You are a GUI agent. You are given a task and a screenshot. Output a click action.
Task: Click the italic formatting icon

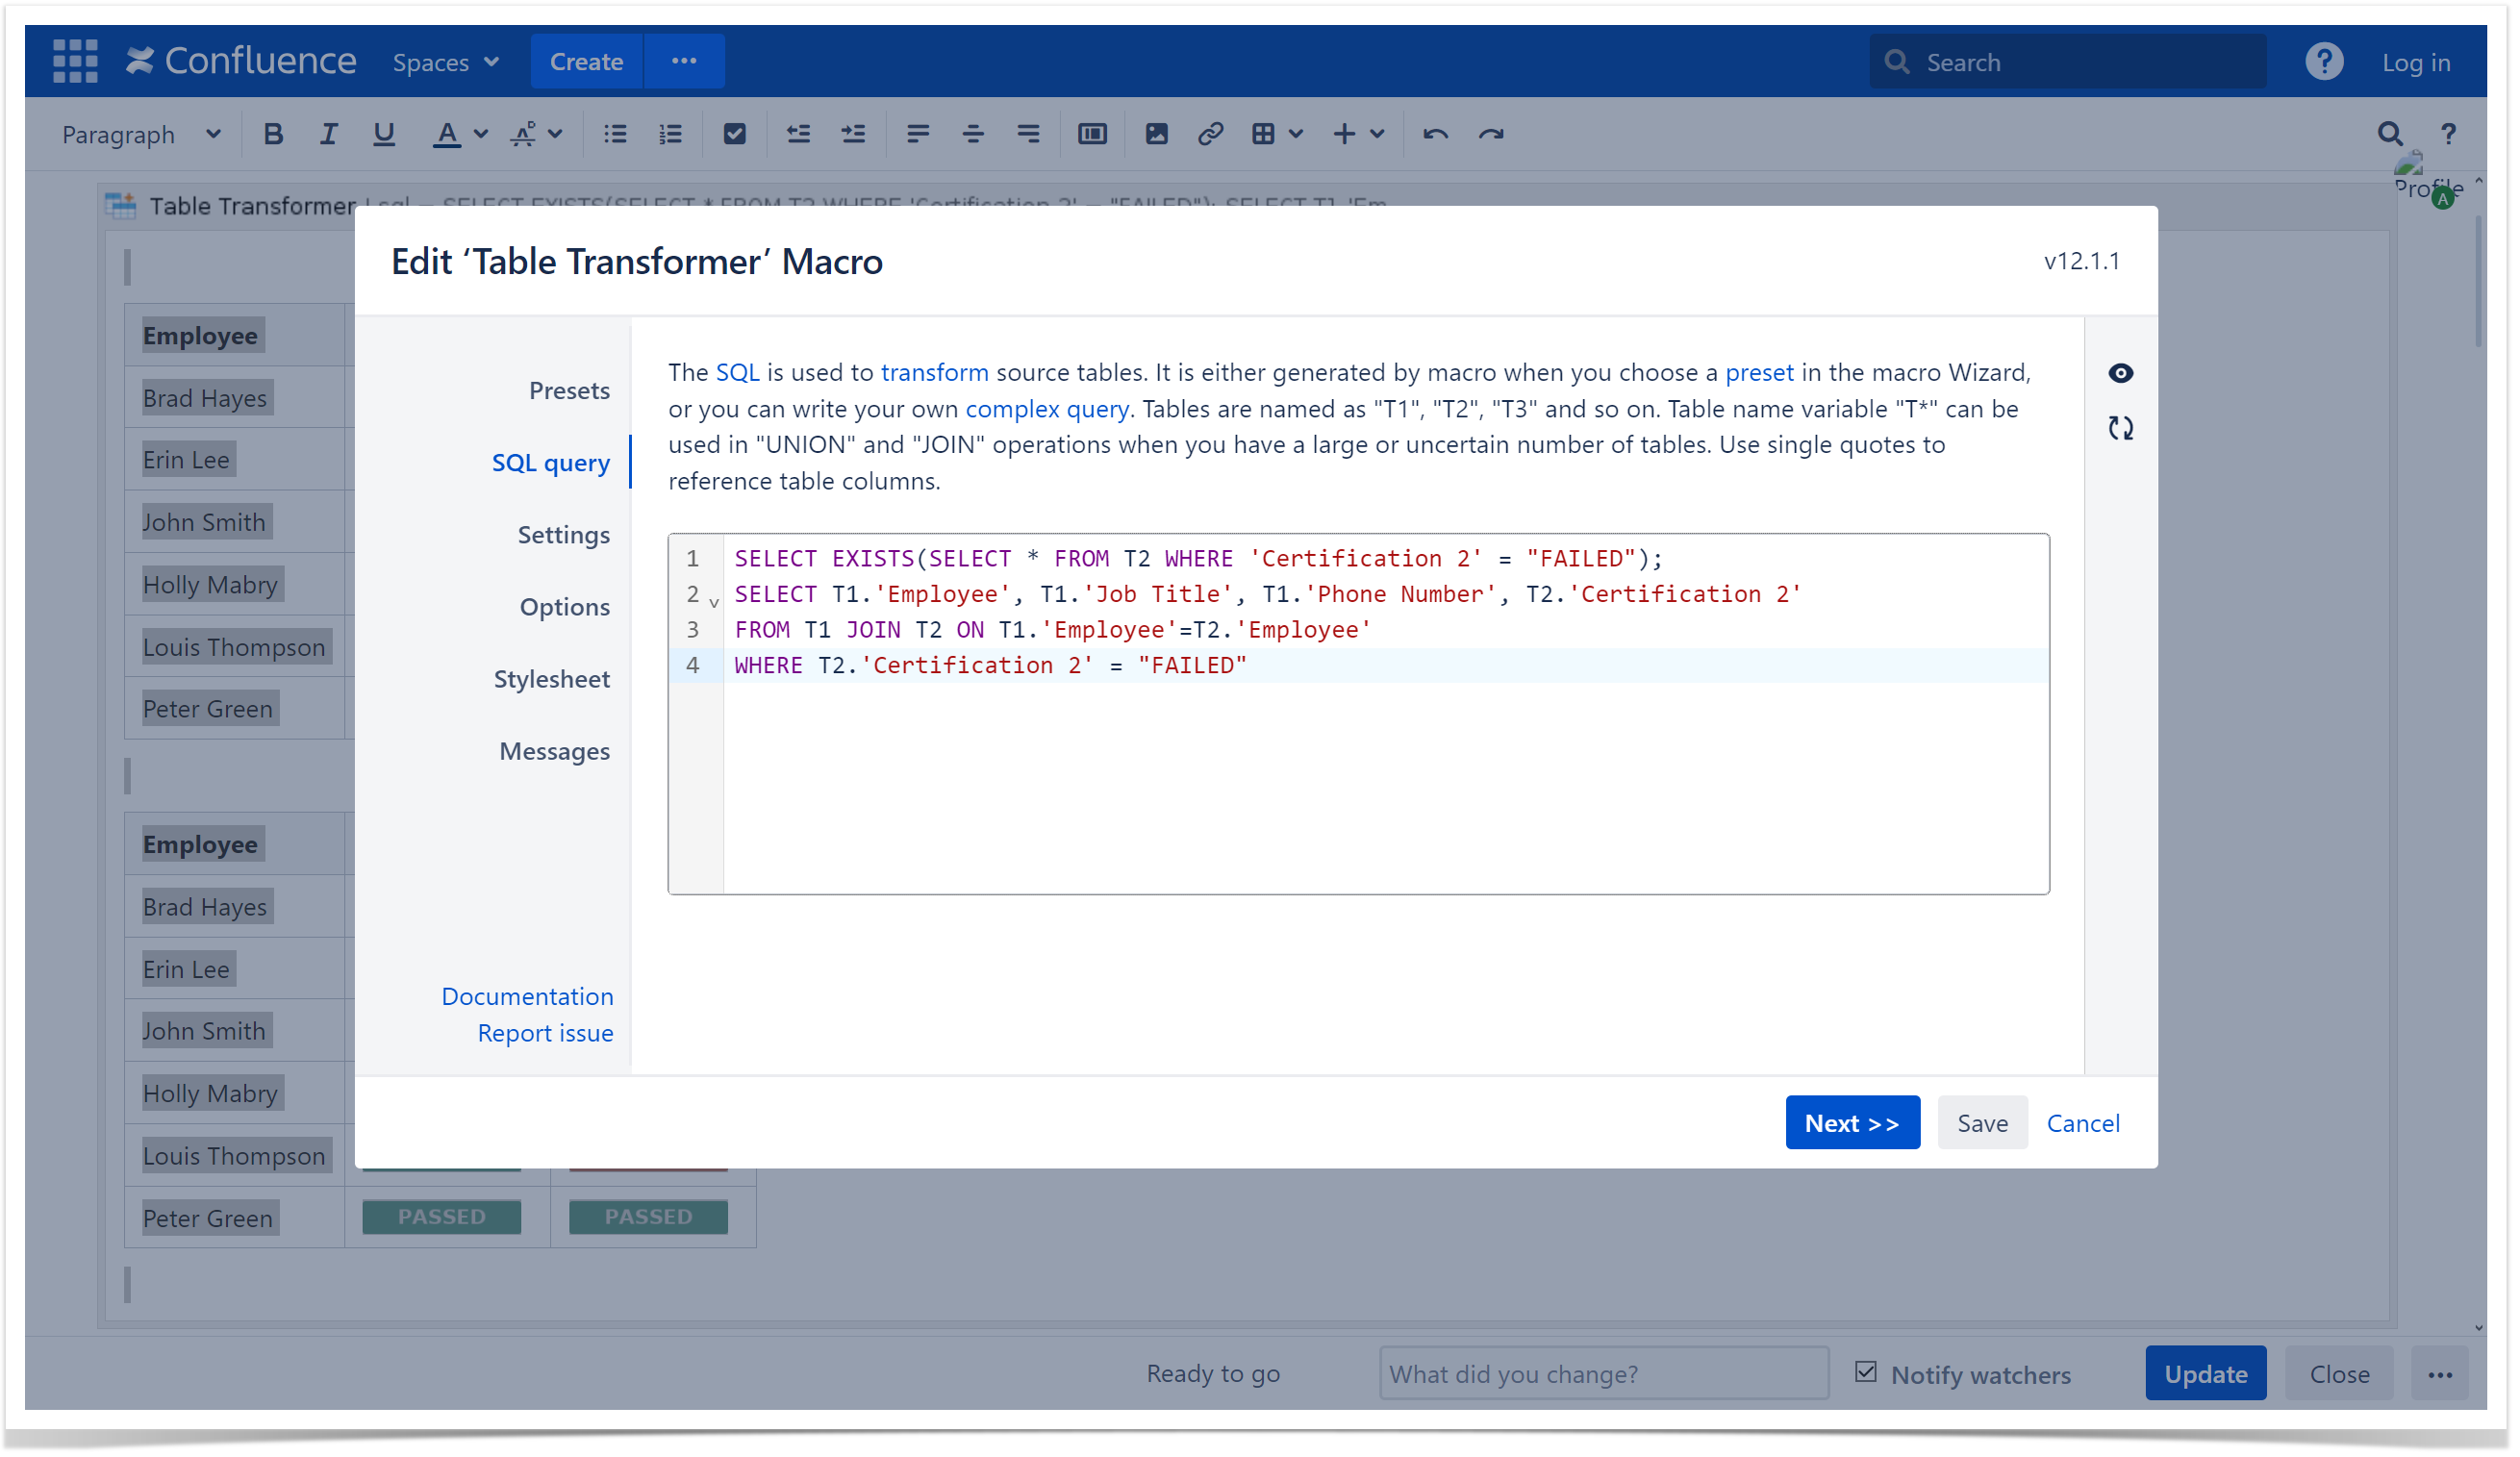click(x=328, y=134)
